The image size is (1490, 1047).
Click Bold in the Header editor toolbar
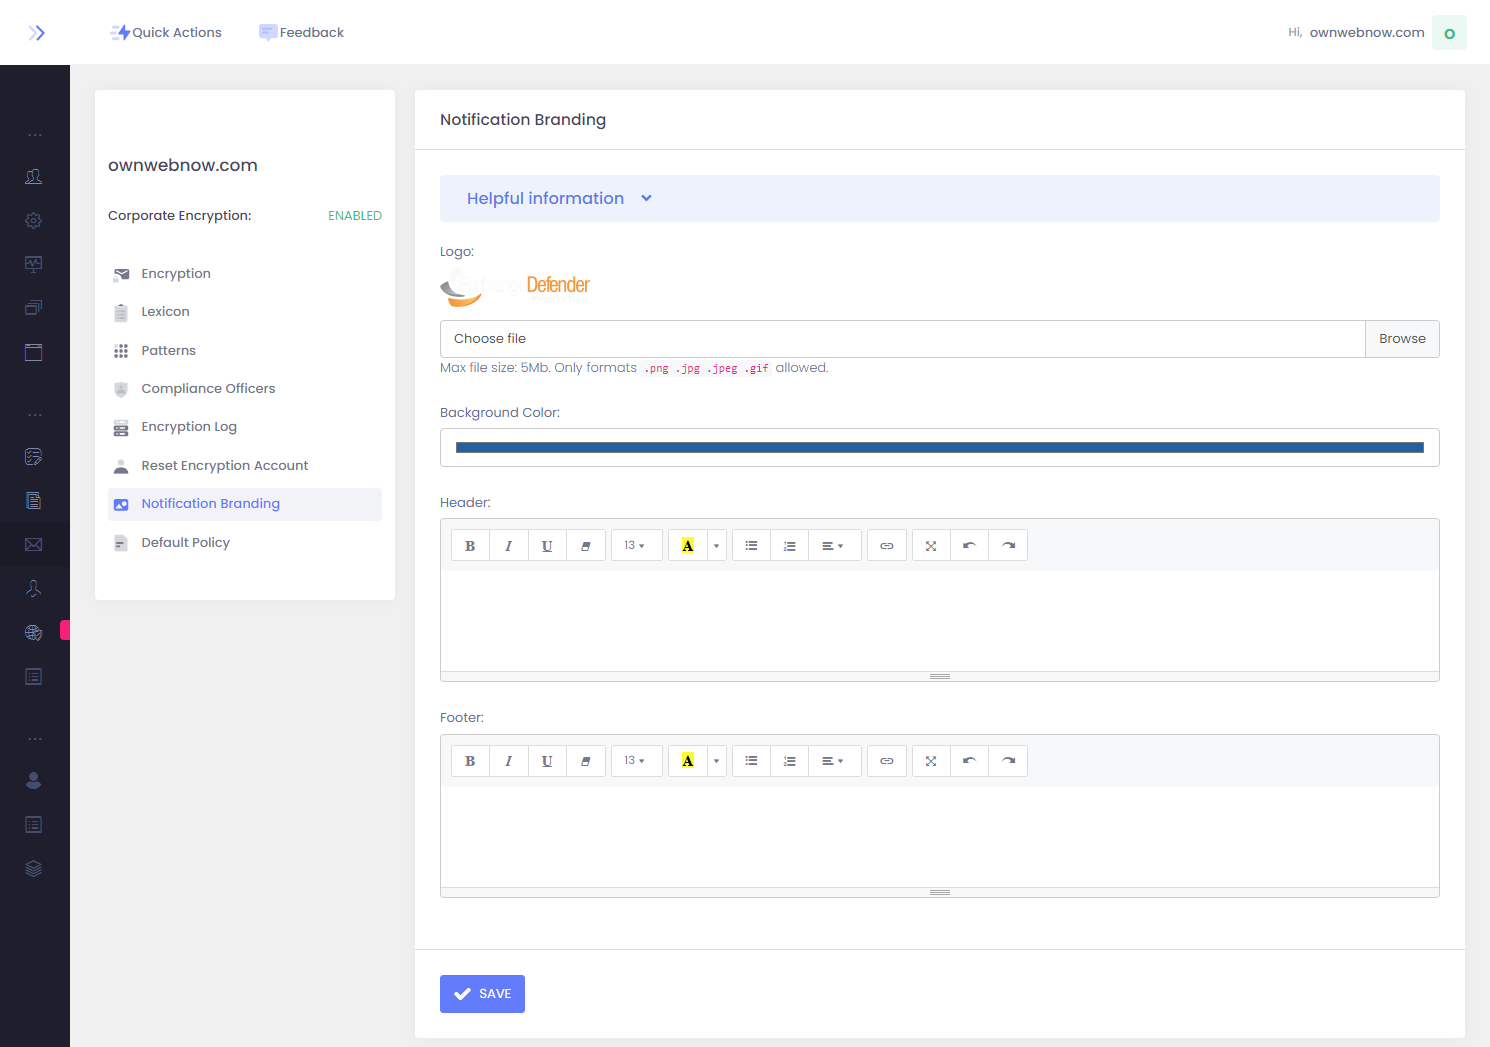point(470,546)
